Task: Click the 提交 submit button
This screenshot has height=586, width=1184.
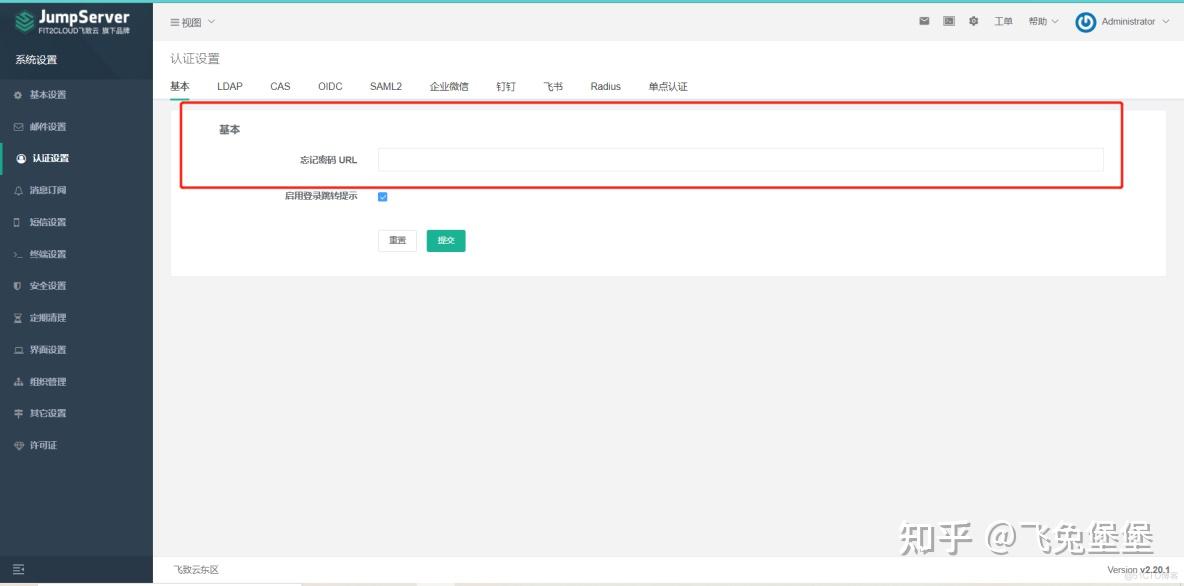Action: click(445, 240)
